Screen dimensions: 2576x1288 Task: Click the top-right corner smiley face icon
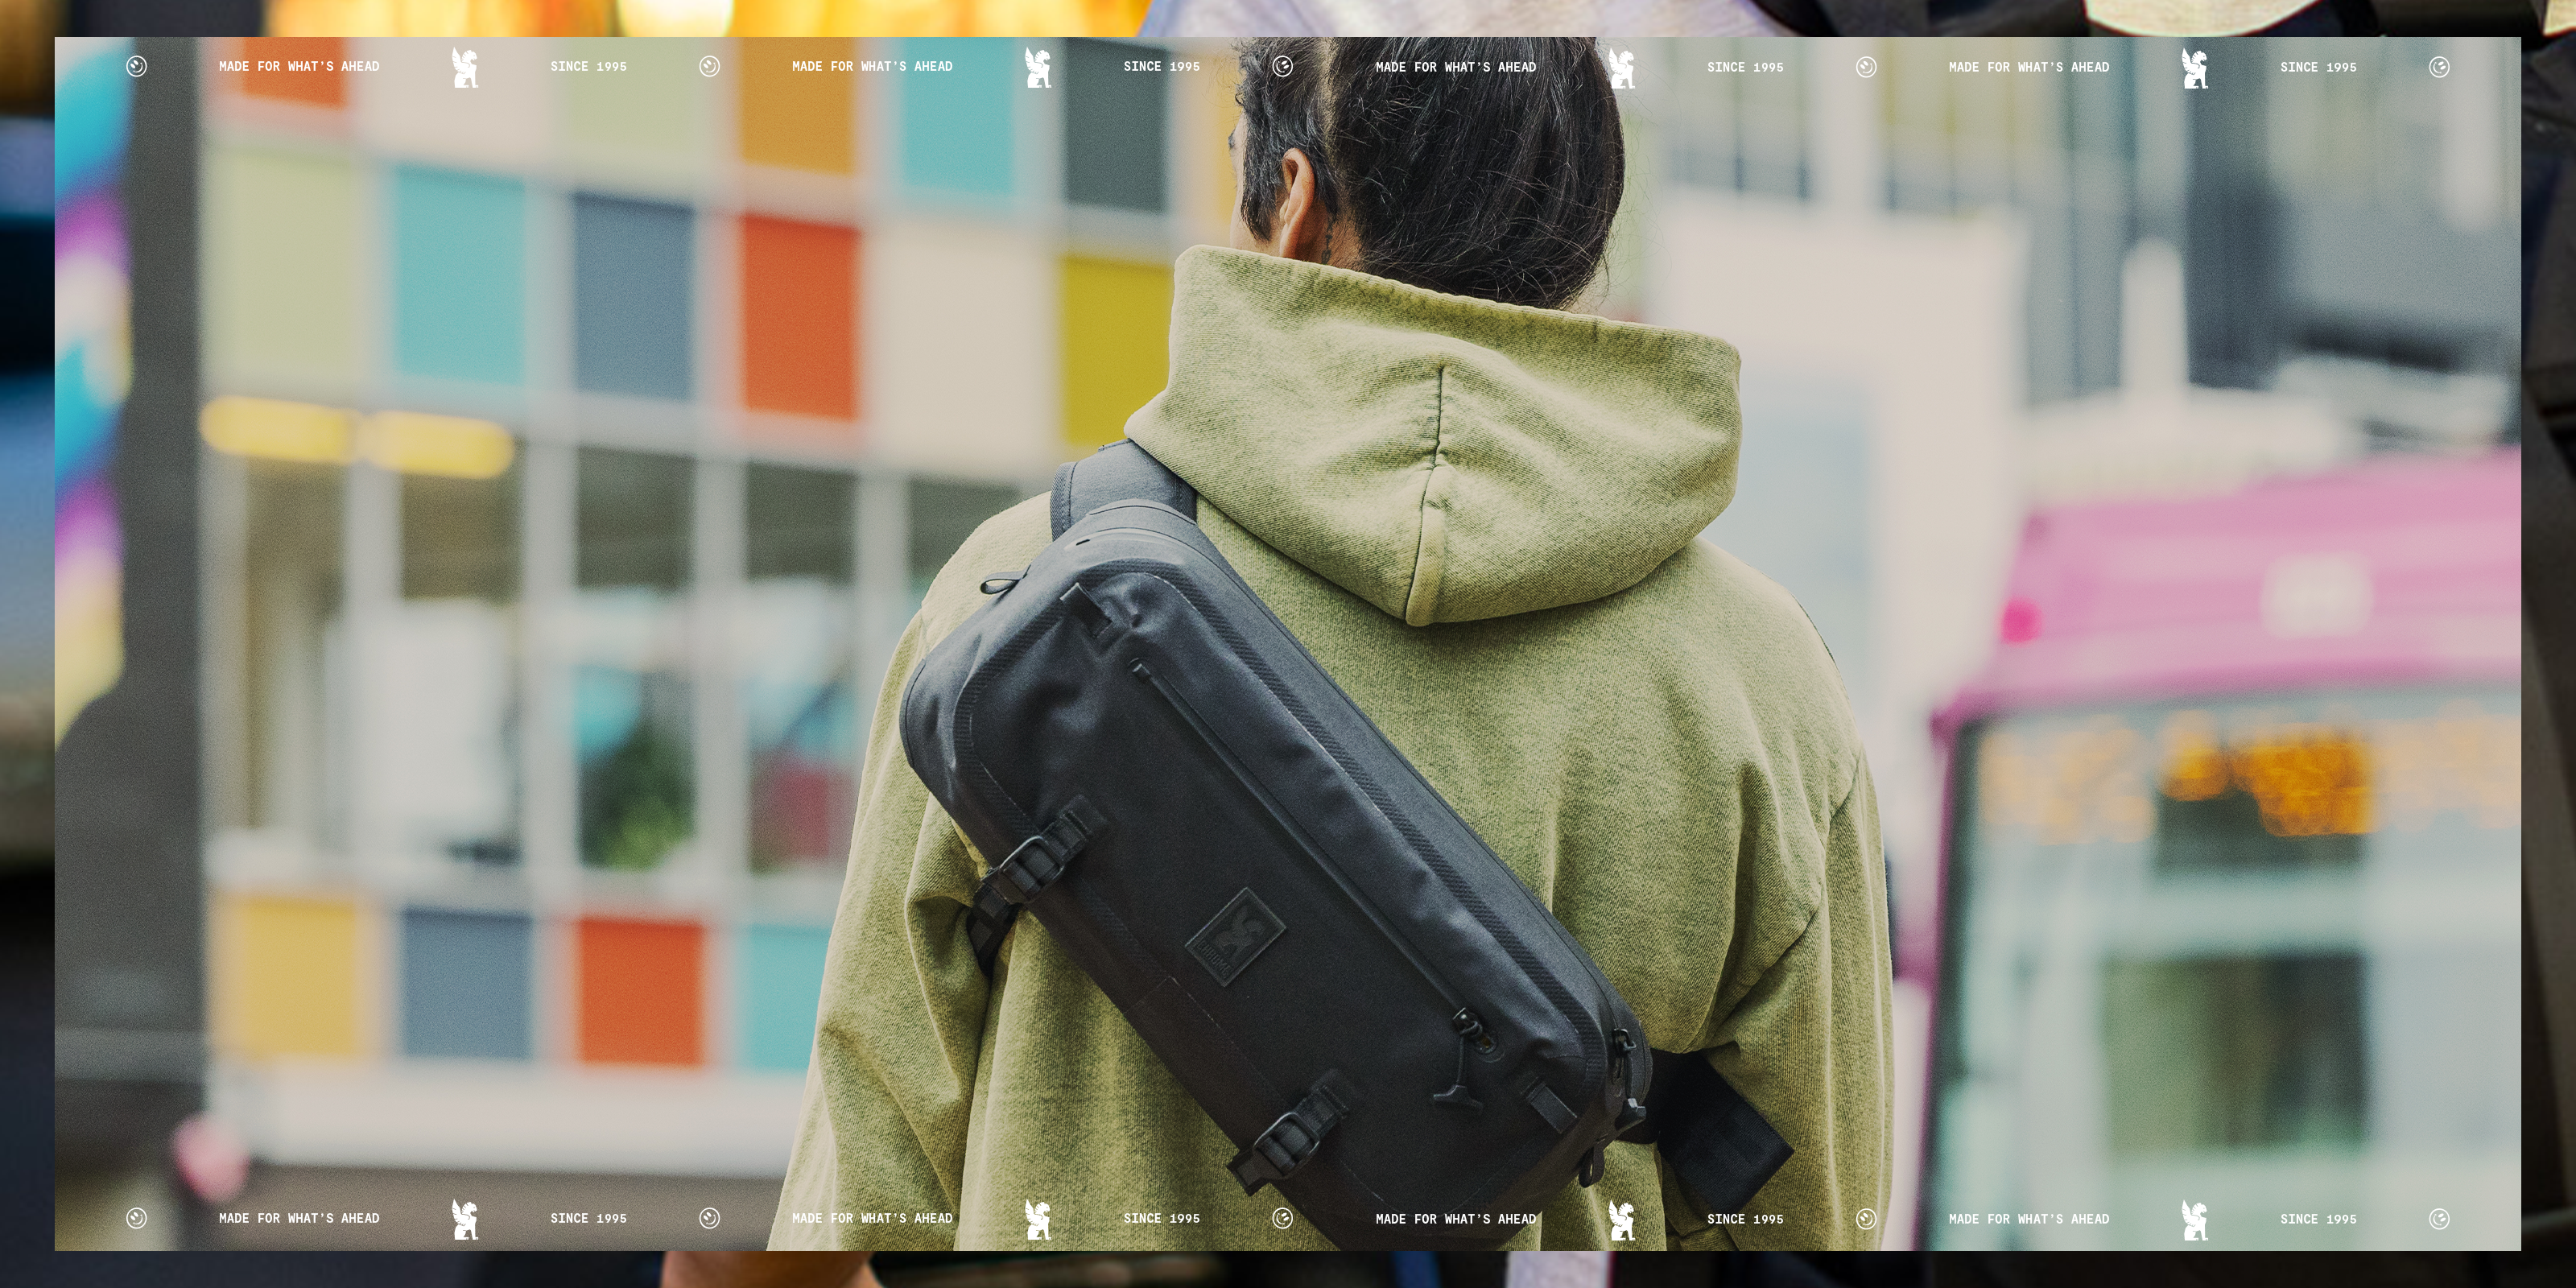[2439, 67]
